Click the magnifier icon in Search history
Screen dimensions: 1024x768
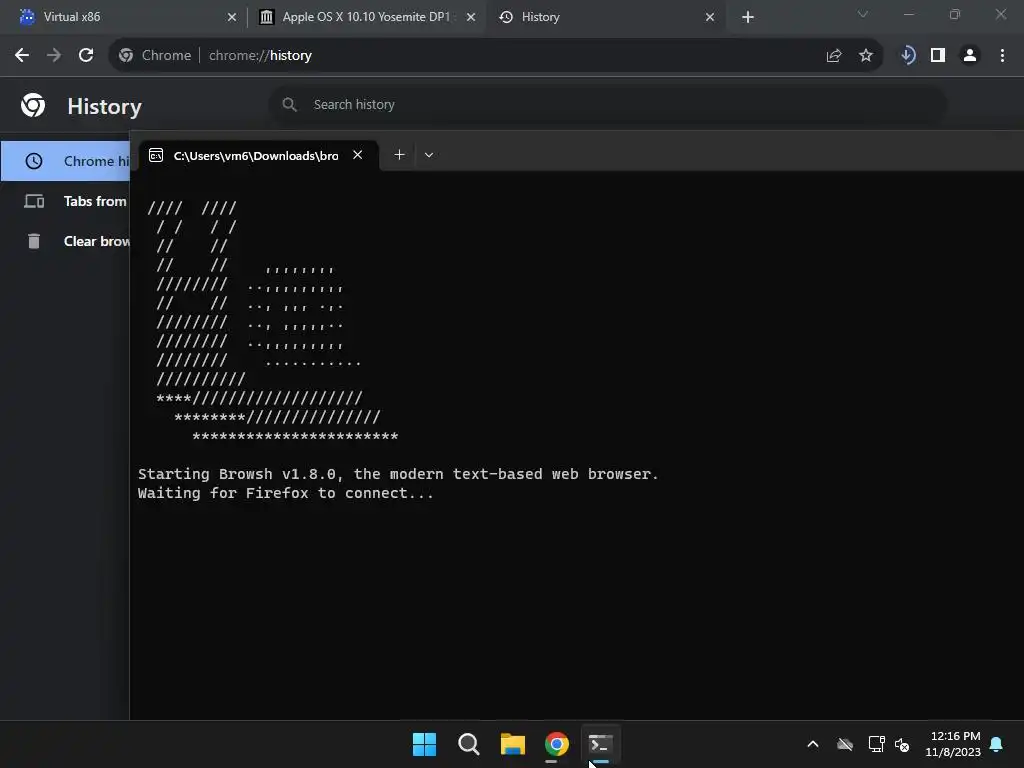289,104
